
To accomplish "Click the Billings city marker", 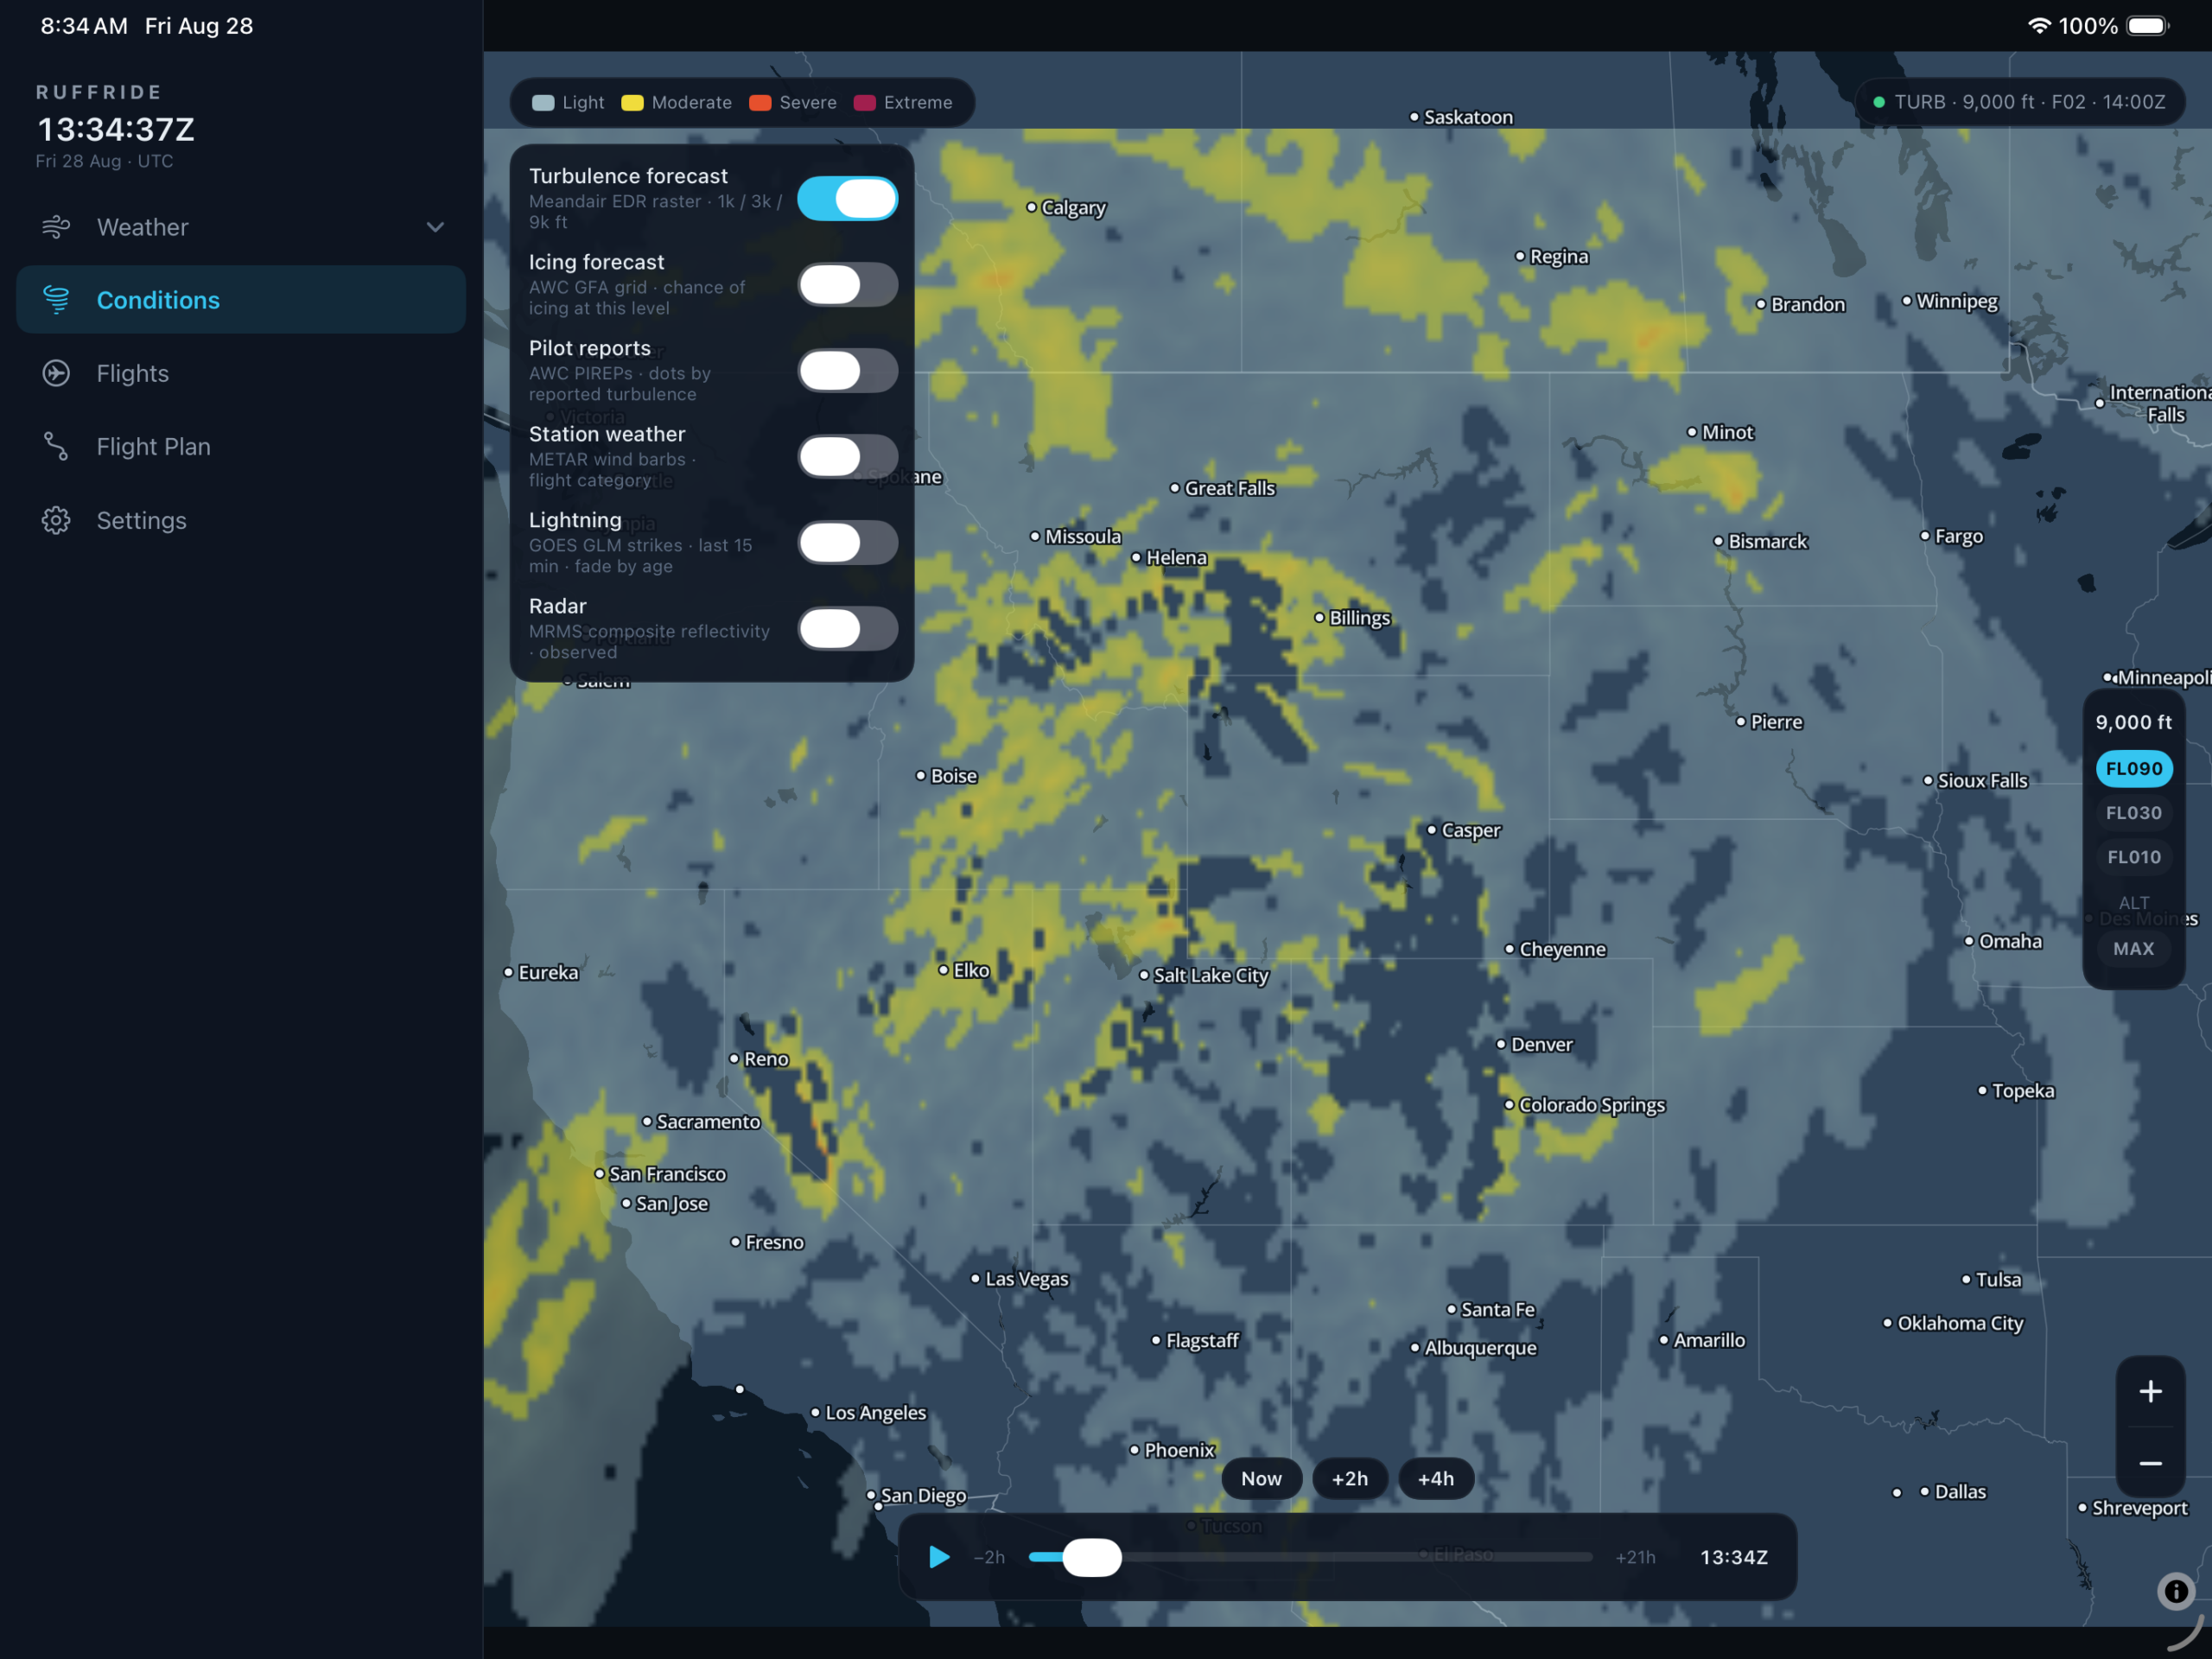I will [1319, 618].
